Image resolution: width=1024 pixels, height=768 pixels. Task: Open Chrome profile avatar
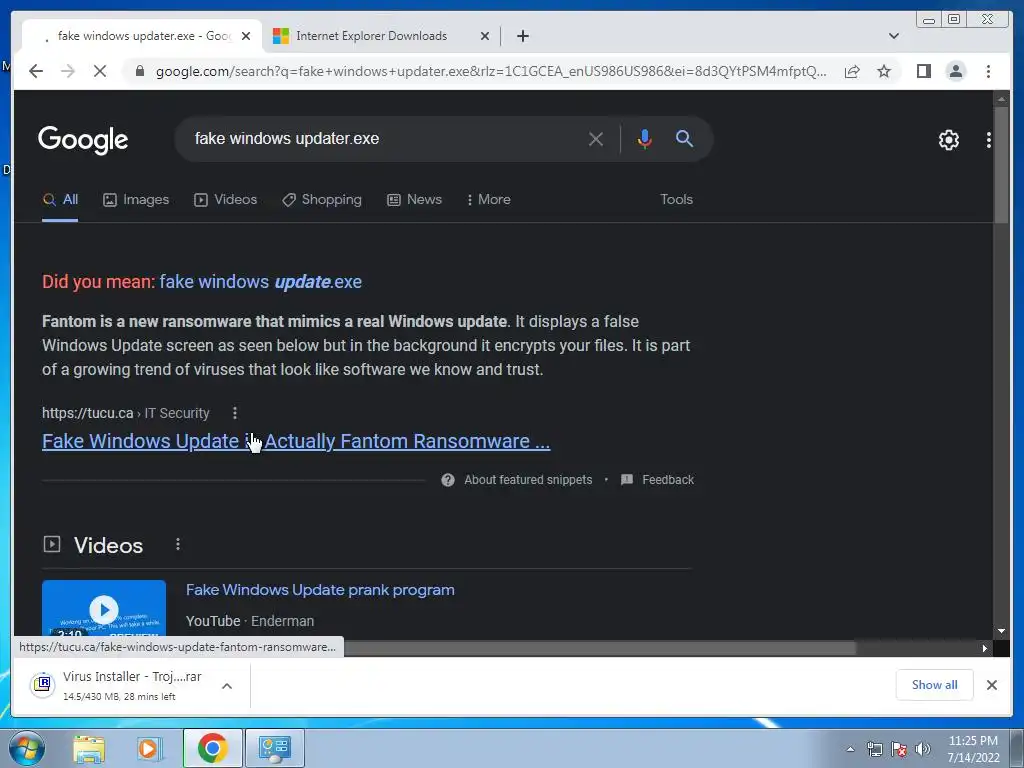click(955, 71)
